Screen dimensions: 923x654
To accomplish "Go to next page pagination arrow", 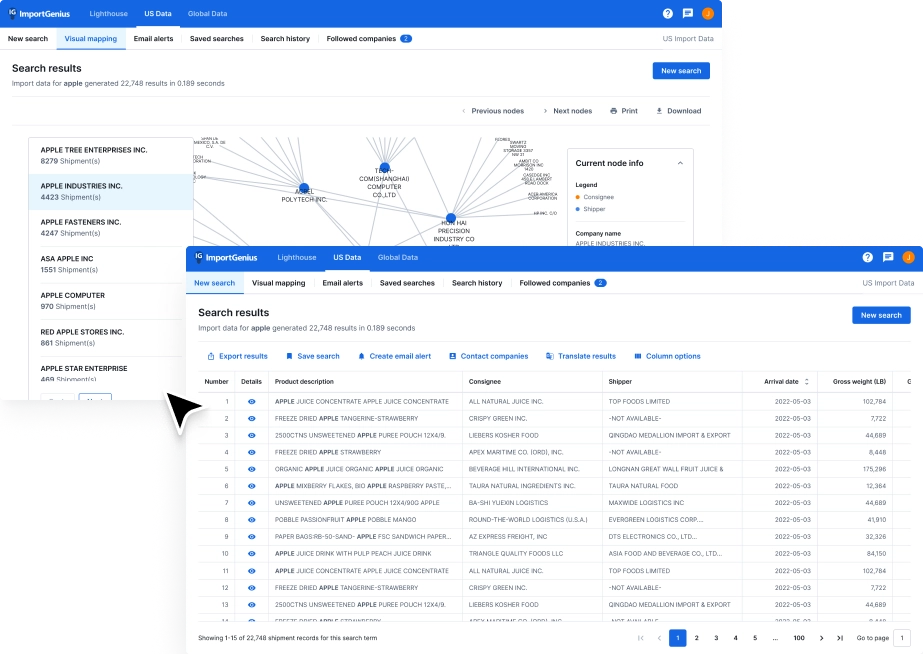I will [x=822, y=638].
